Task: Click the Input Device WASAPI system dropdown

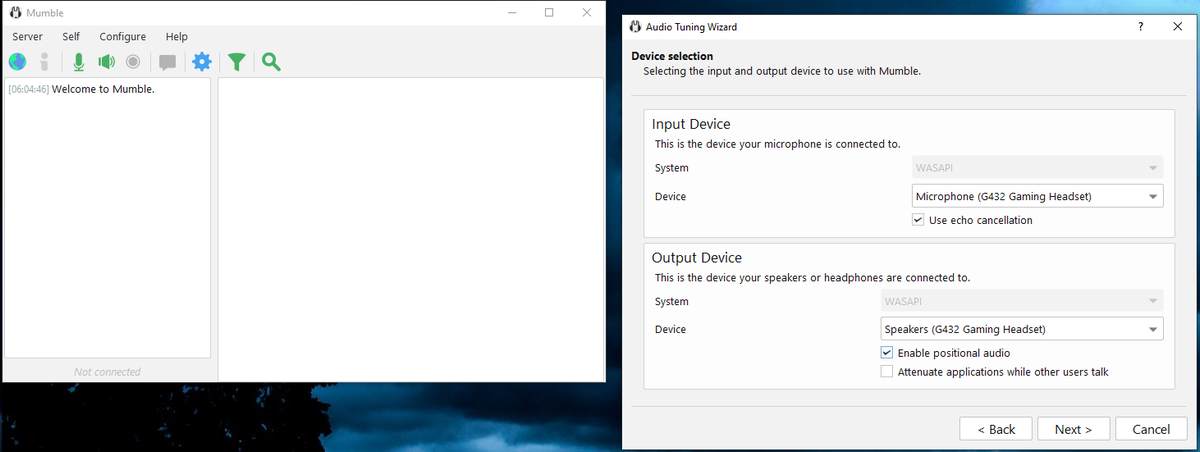Action: point(1037,168)
